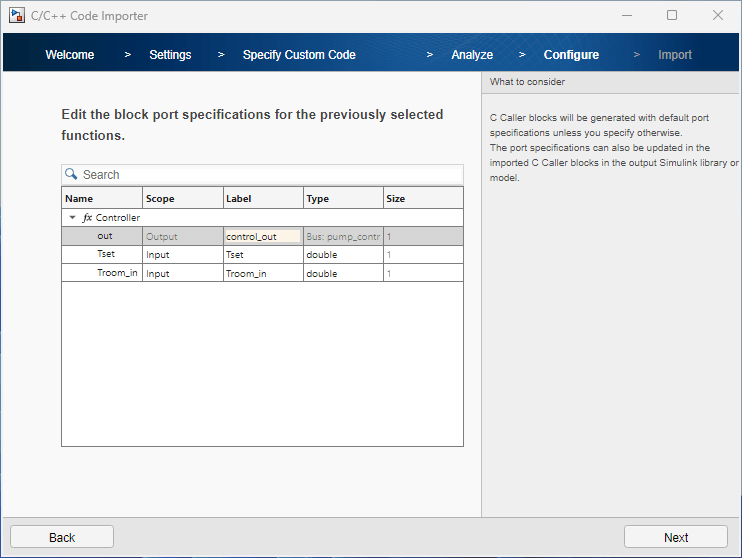Click in the Search field
The width and height of the screenshot is (742, 558).
point(270,174)
